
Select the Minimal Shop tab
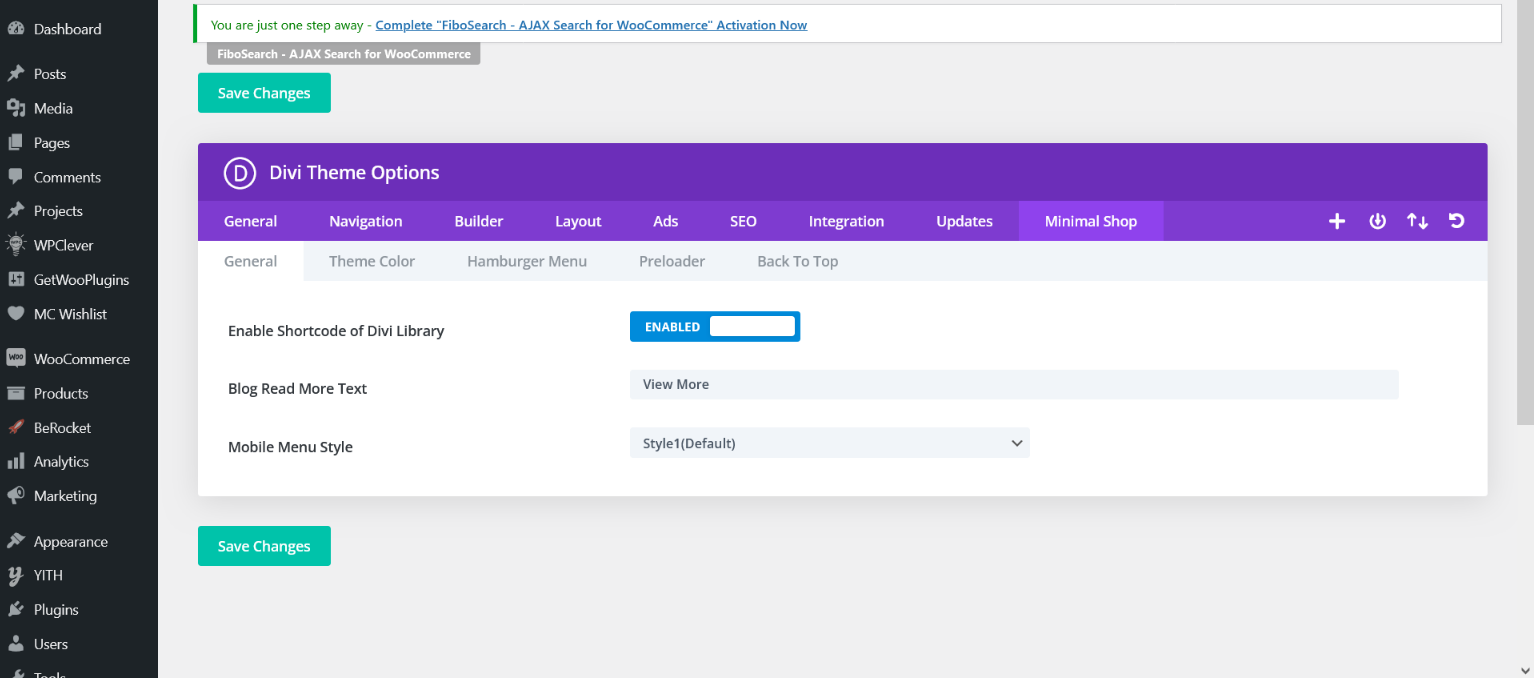pos(1091,221)
